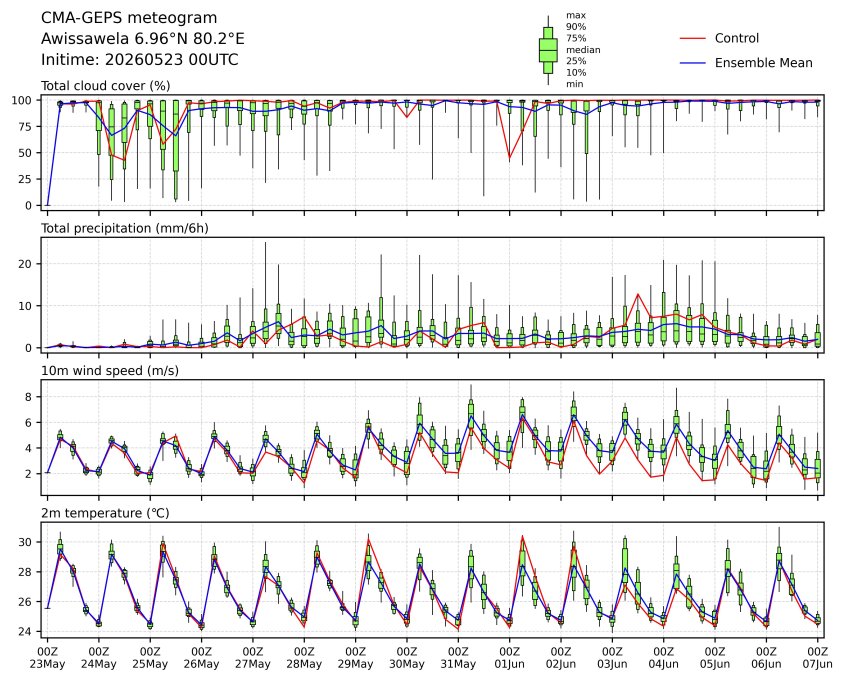Click the 00Z 26May axis label
Viewport: 844px width, 681px height.
pos(201,658)
